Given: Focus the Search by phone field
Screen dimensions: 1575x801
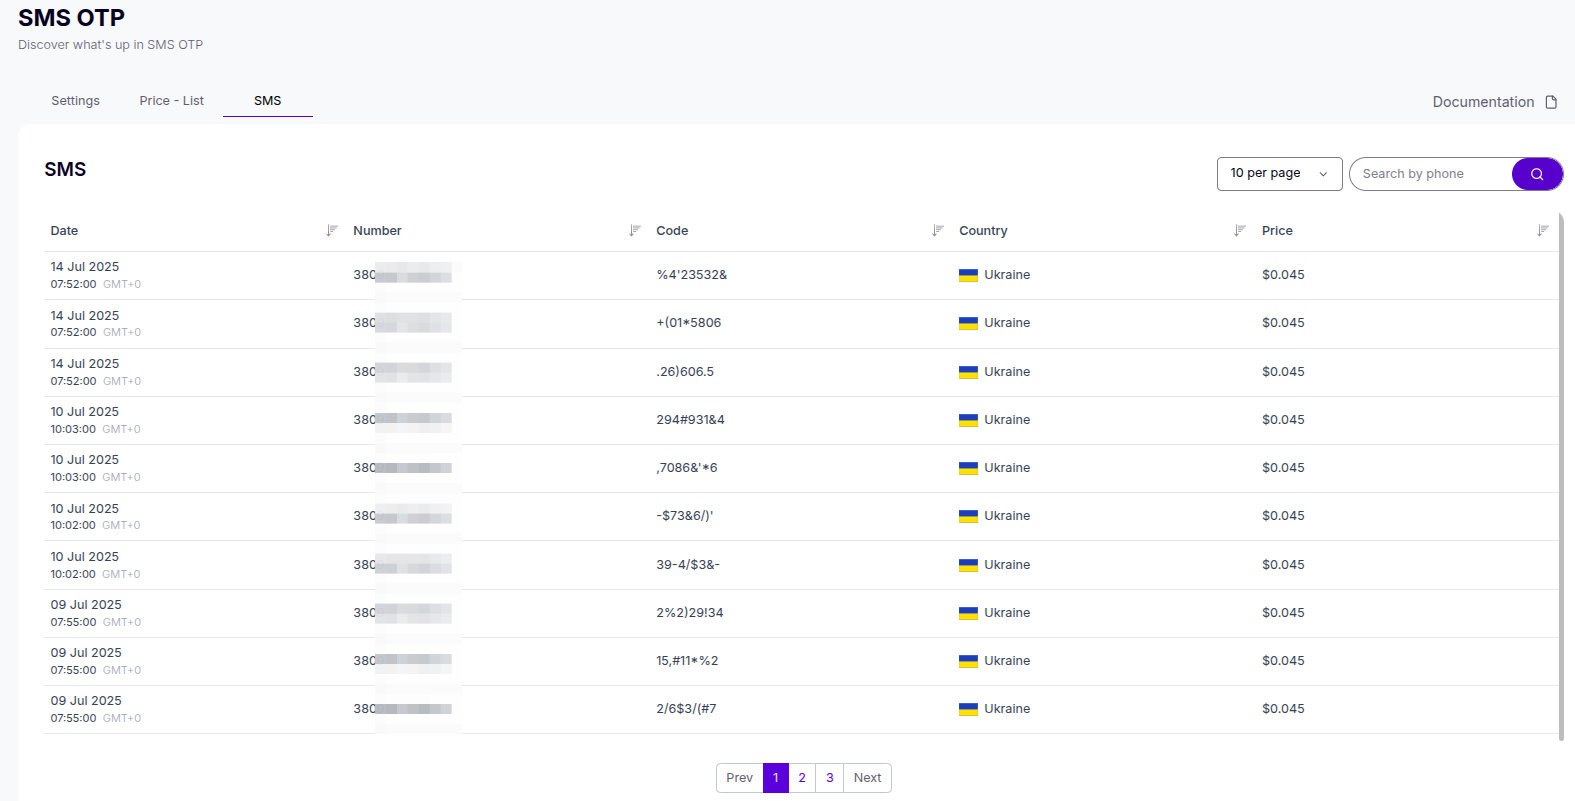Looking at the screenshot, I should click(x=1430, y=174).
